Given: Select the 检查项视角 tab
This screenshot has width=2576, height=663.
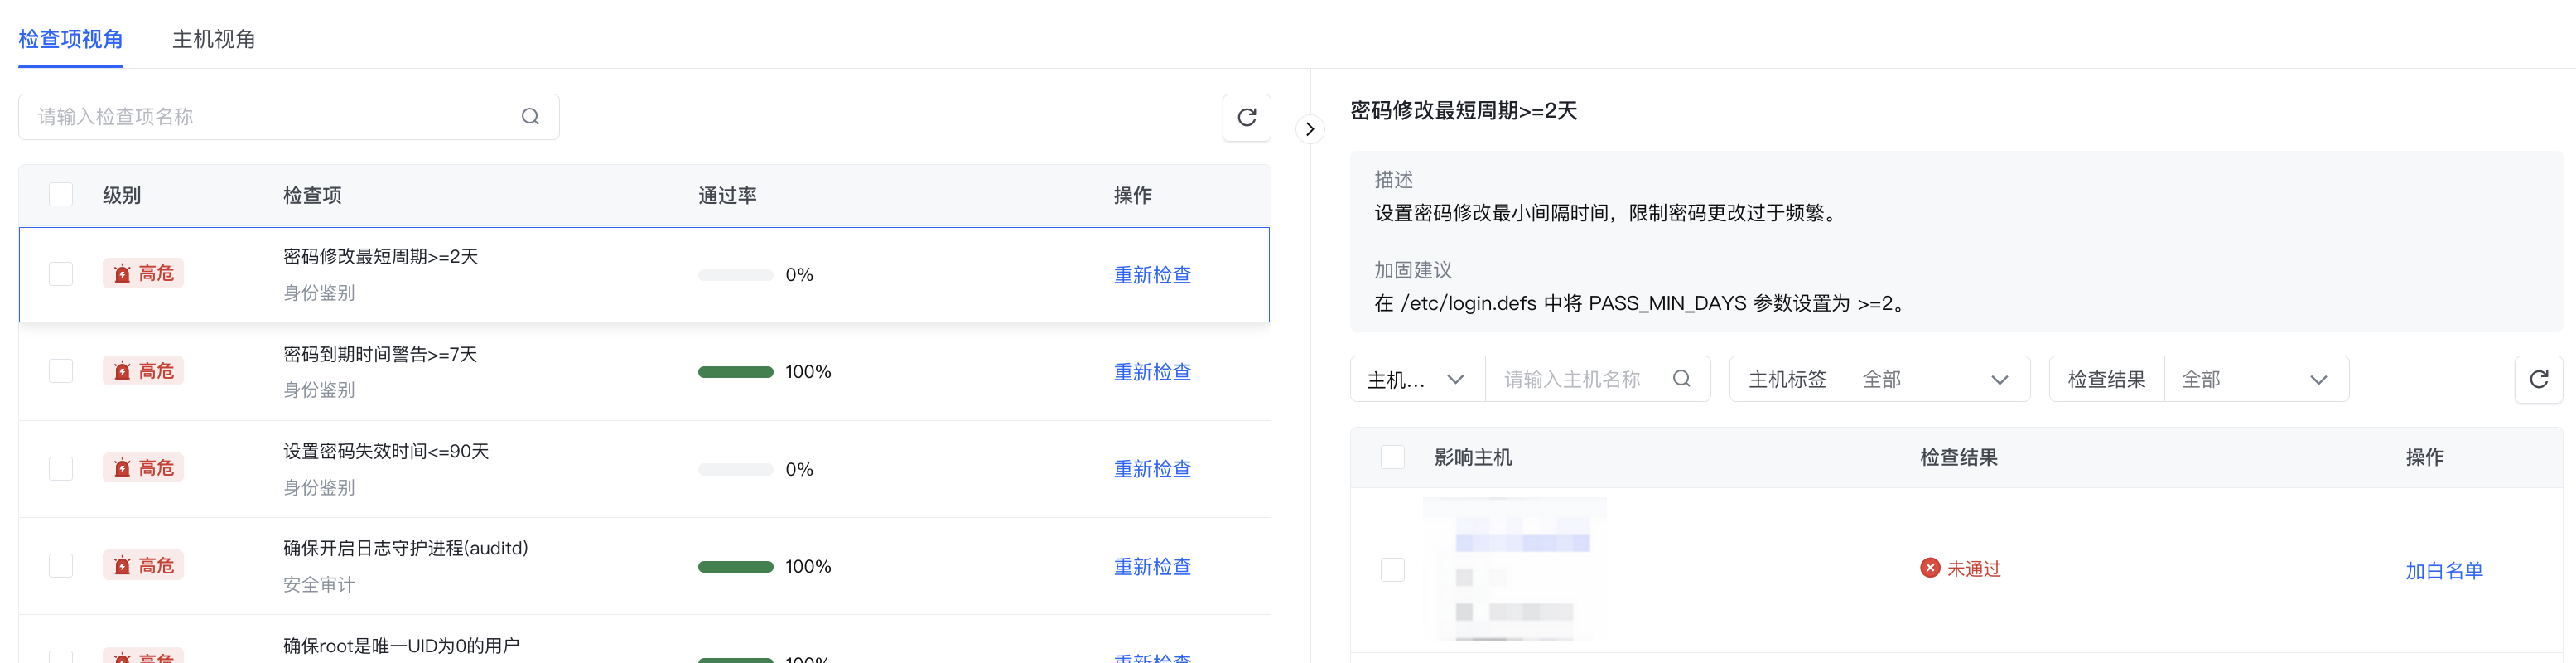Looking at the screenshot, I should pyautogui.click(x=71, y=39).
